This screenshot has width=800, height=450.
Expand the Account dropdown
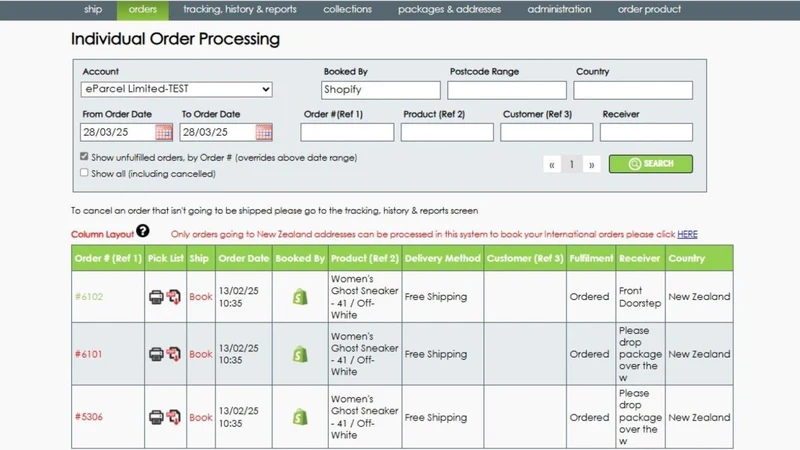pyautogui.click(x=177, y=89)
